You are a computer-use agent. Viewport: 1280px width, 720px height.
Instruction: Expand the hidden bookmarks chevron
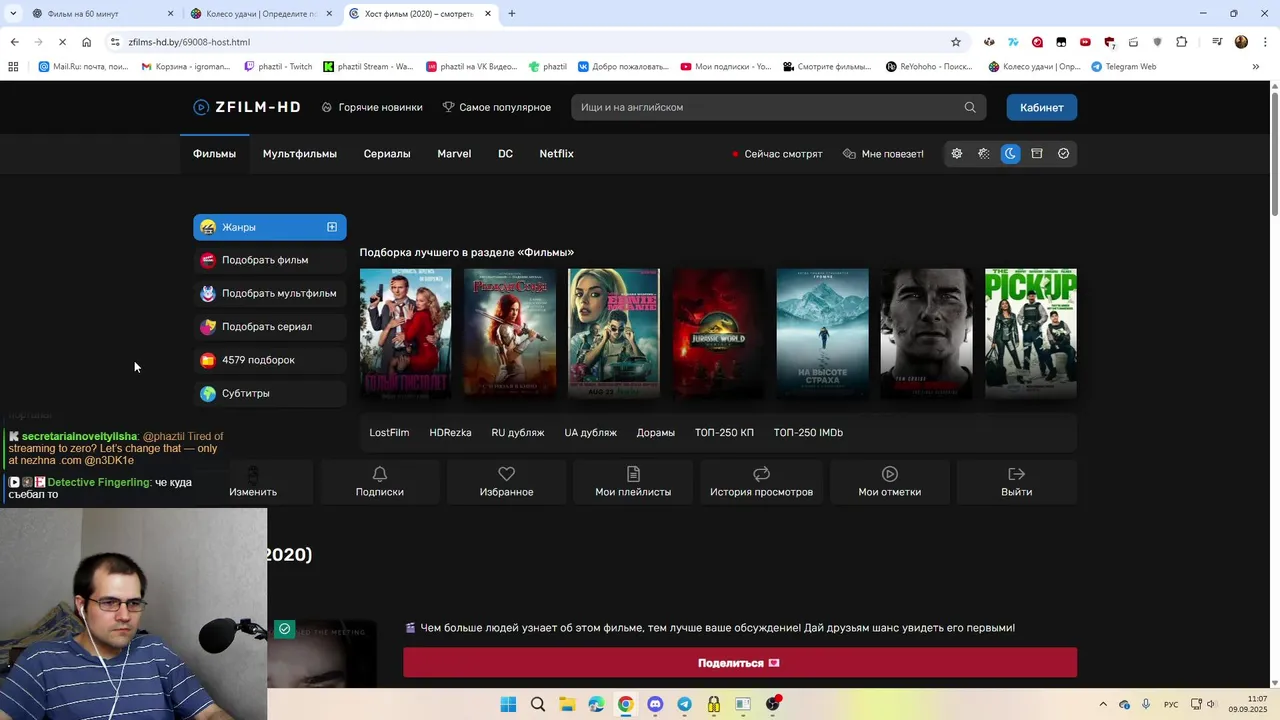(1256, 67)
